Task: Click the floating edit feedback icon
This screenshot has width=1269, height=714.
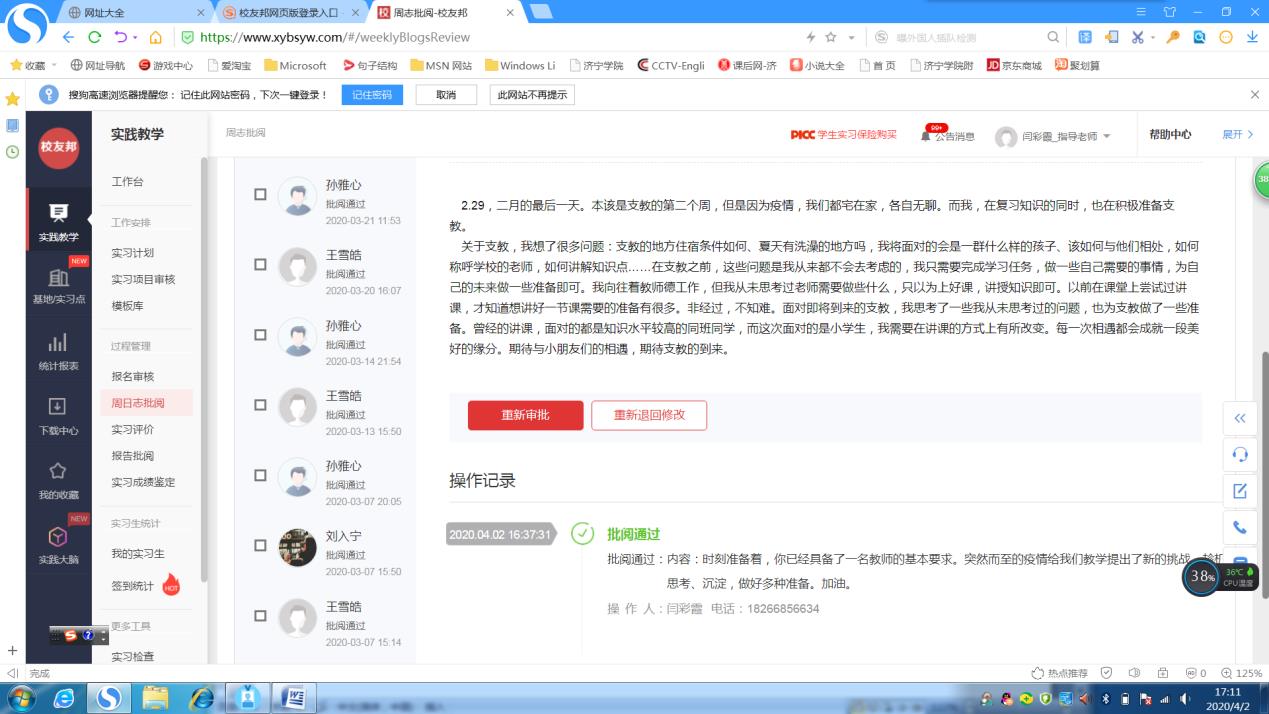Action: coord(1240,491)
